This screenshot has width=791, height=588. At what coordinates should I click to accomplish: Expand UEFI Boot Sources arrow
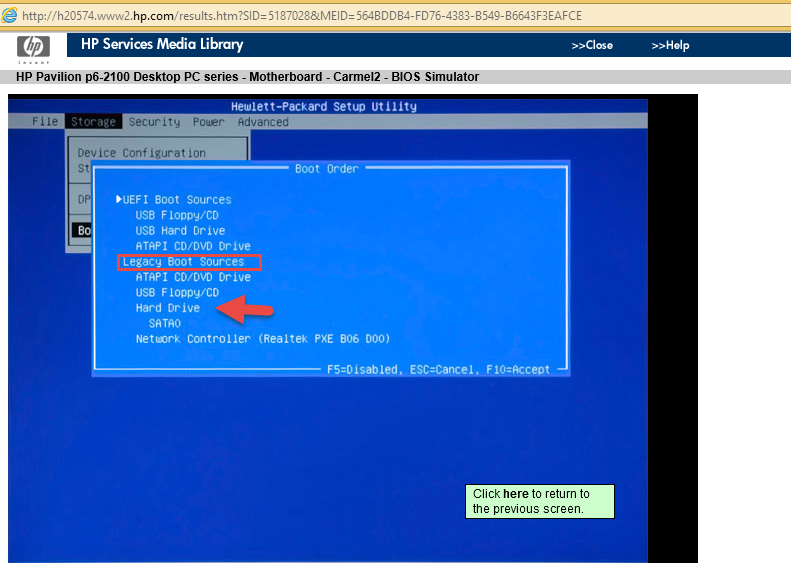point(119,199)
